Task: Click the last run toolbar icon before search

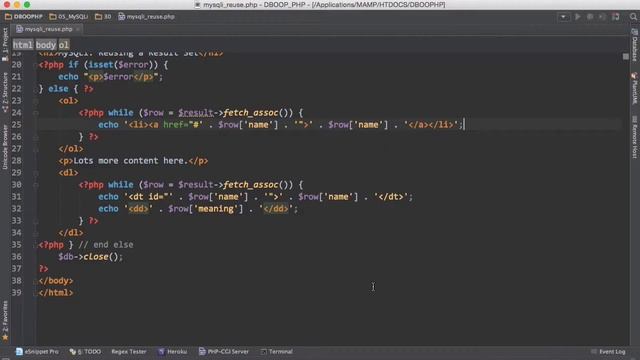Action: click(616, 17)
